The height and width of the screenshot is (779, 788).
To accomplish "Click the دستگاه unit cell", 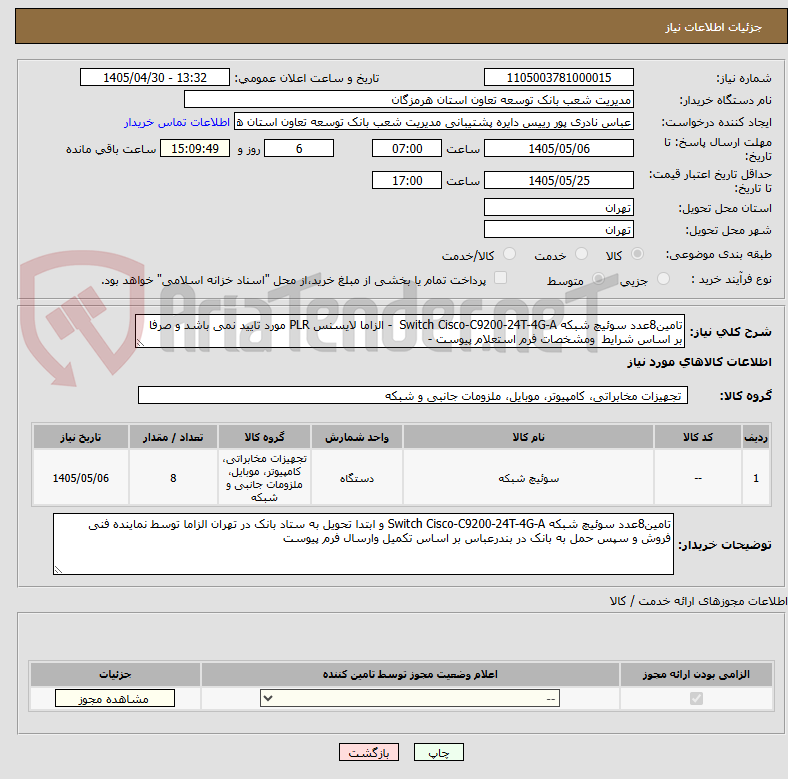I will 357,478.
